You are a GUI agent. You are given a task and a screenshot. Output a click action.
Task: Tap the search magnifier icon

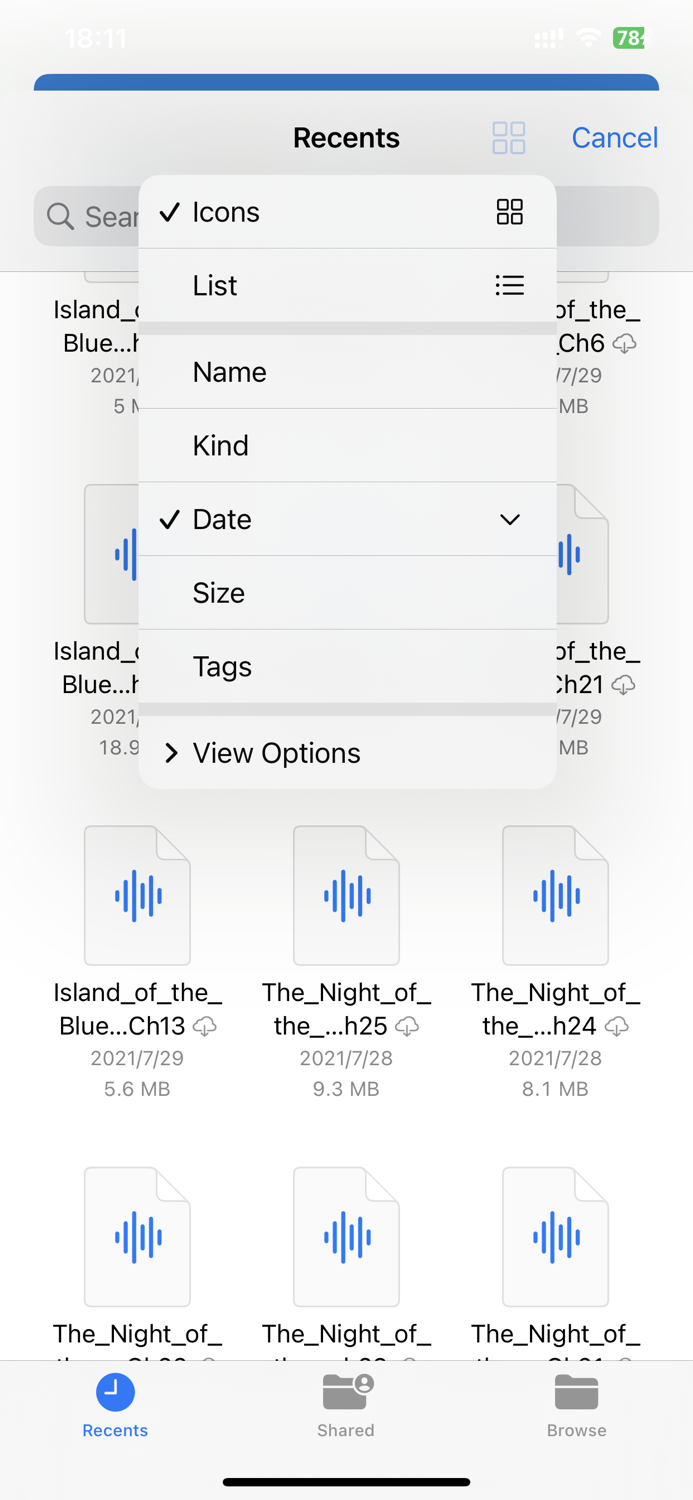(x=61, y=216)
